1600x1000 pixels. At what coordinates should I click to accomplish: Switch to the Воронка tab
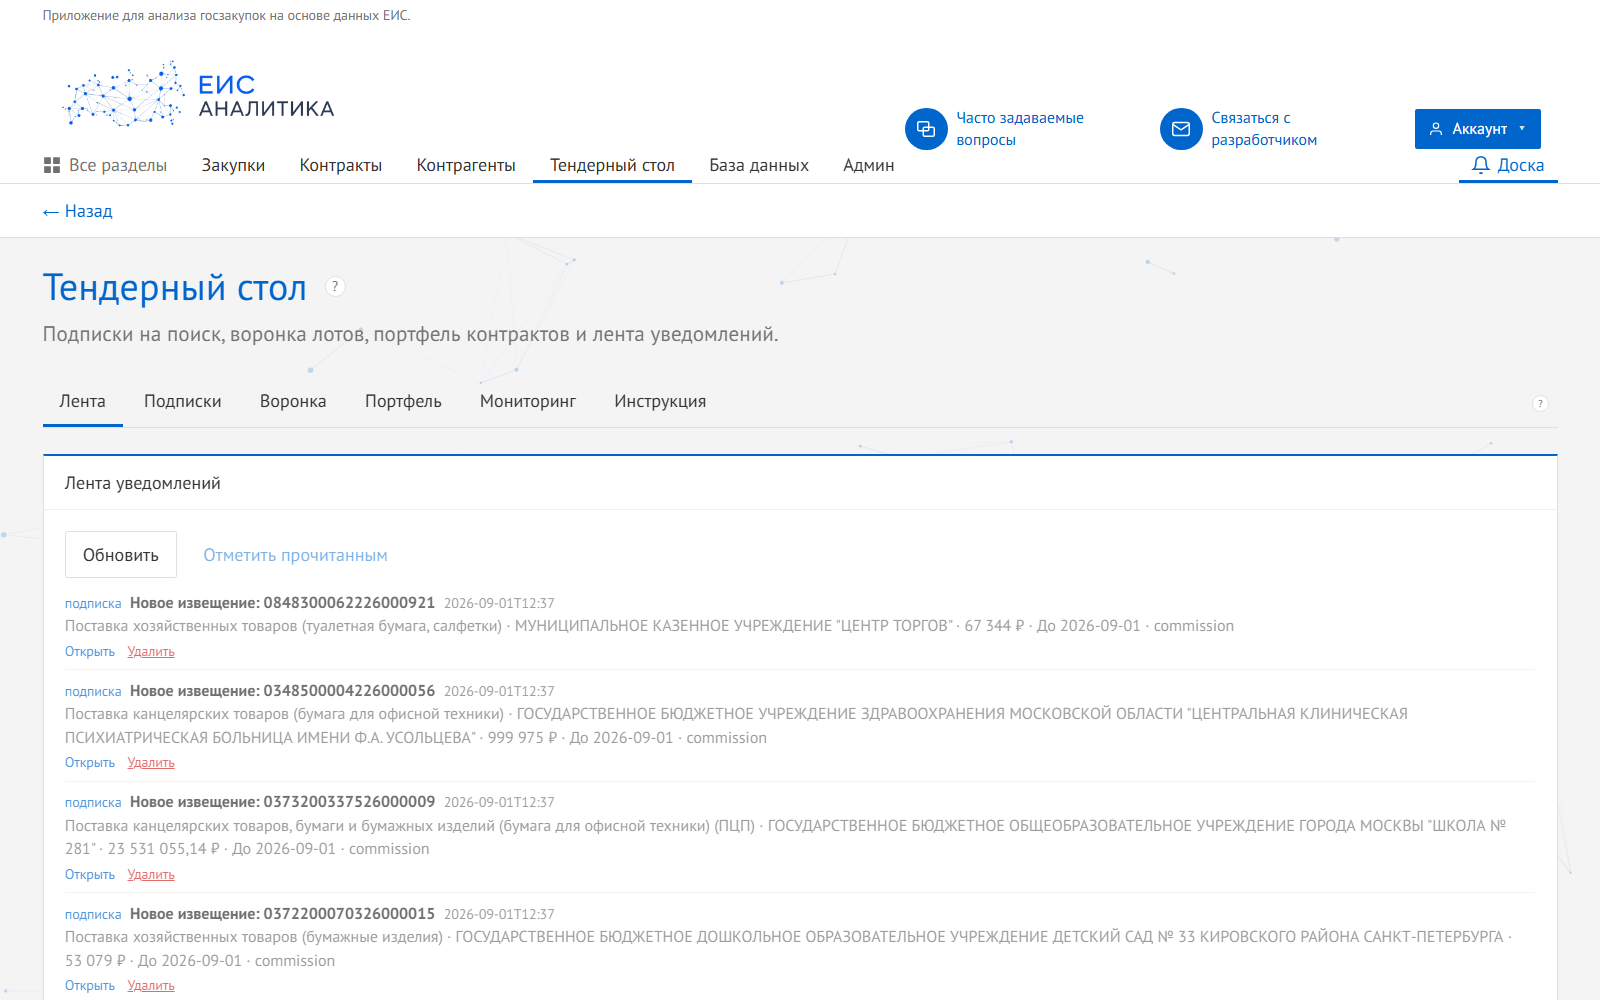pos(293,401)
